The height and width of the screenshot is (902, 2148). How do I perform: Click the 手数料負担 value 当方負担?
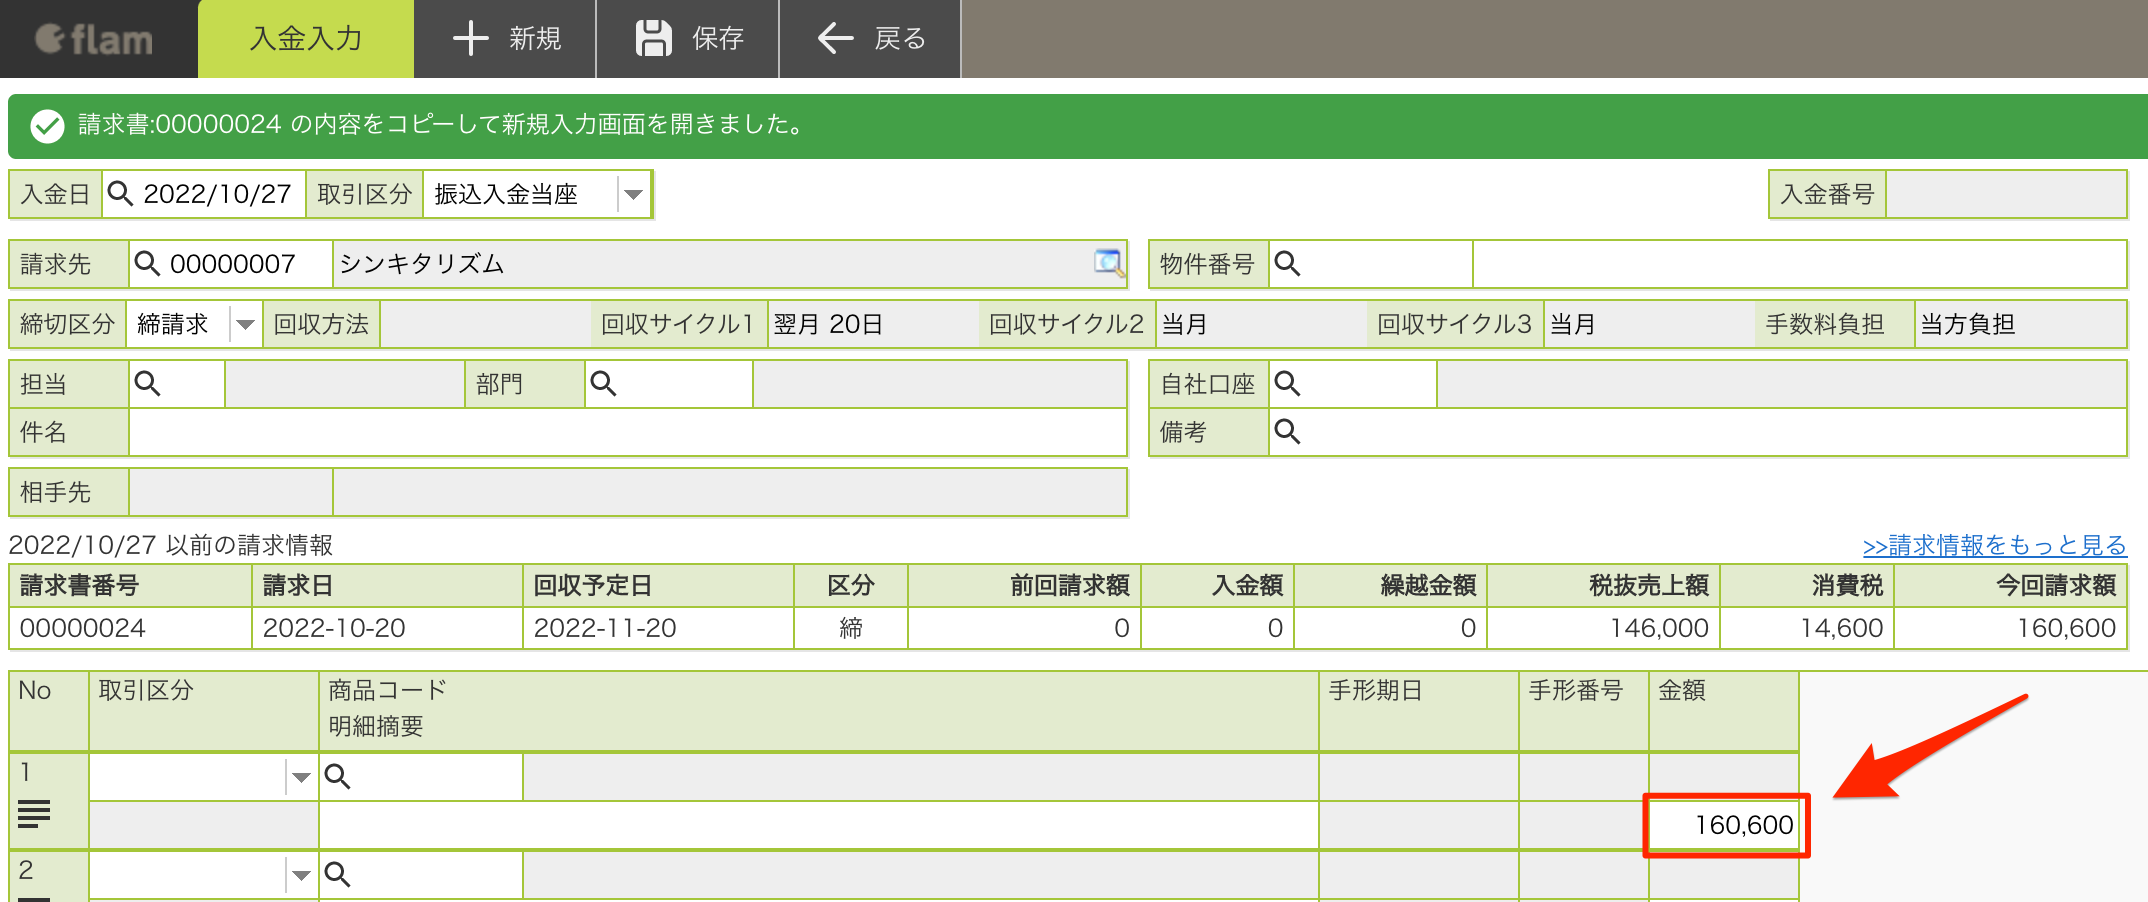coord(1968,324)
